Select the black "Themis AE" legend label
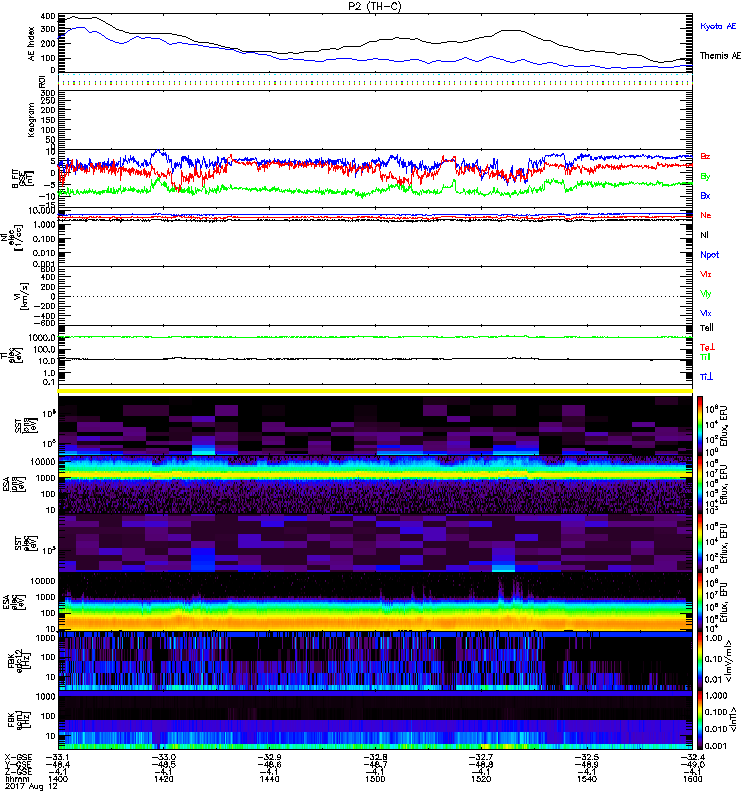Screen dimensions: 750x800 click(x=720, y=56)
